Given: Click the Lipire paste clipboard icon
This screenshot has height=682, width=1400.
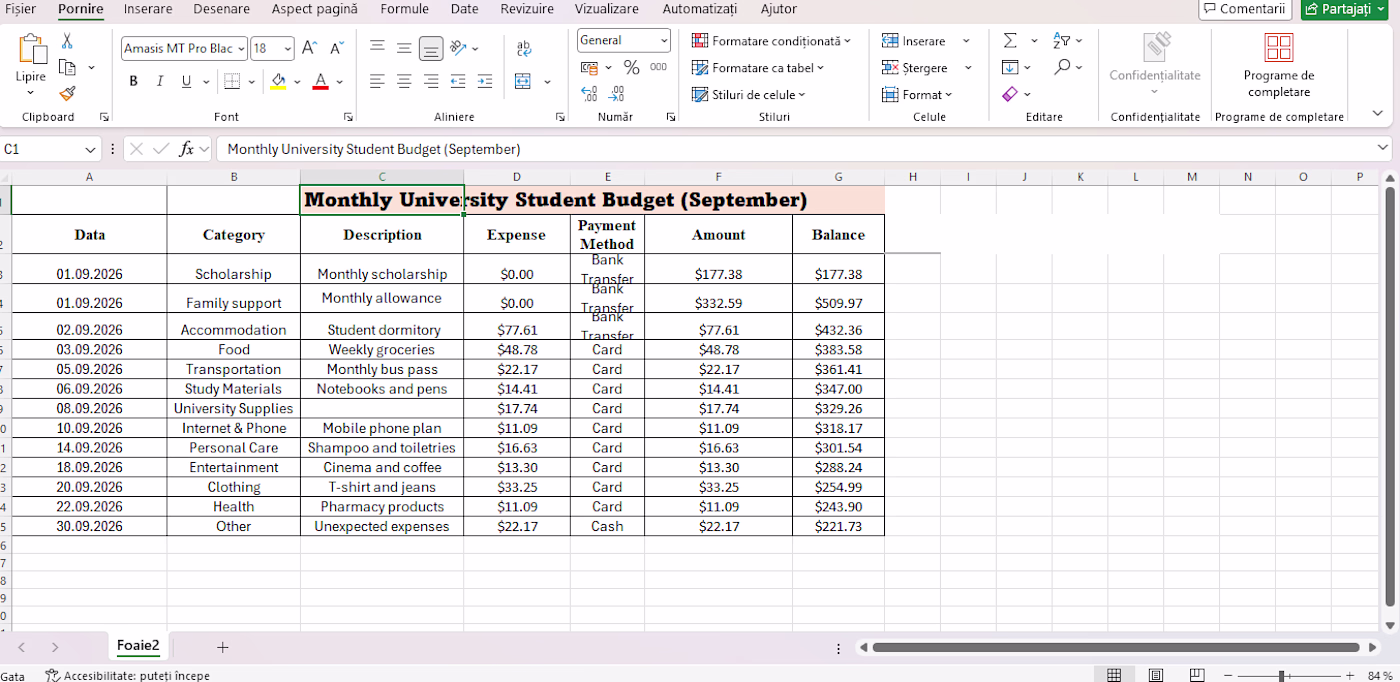Looking at the screenshot, I should [31, 50].
